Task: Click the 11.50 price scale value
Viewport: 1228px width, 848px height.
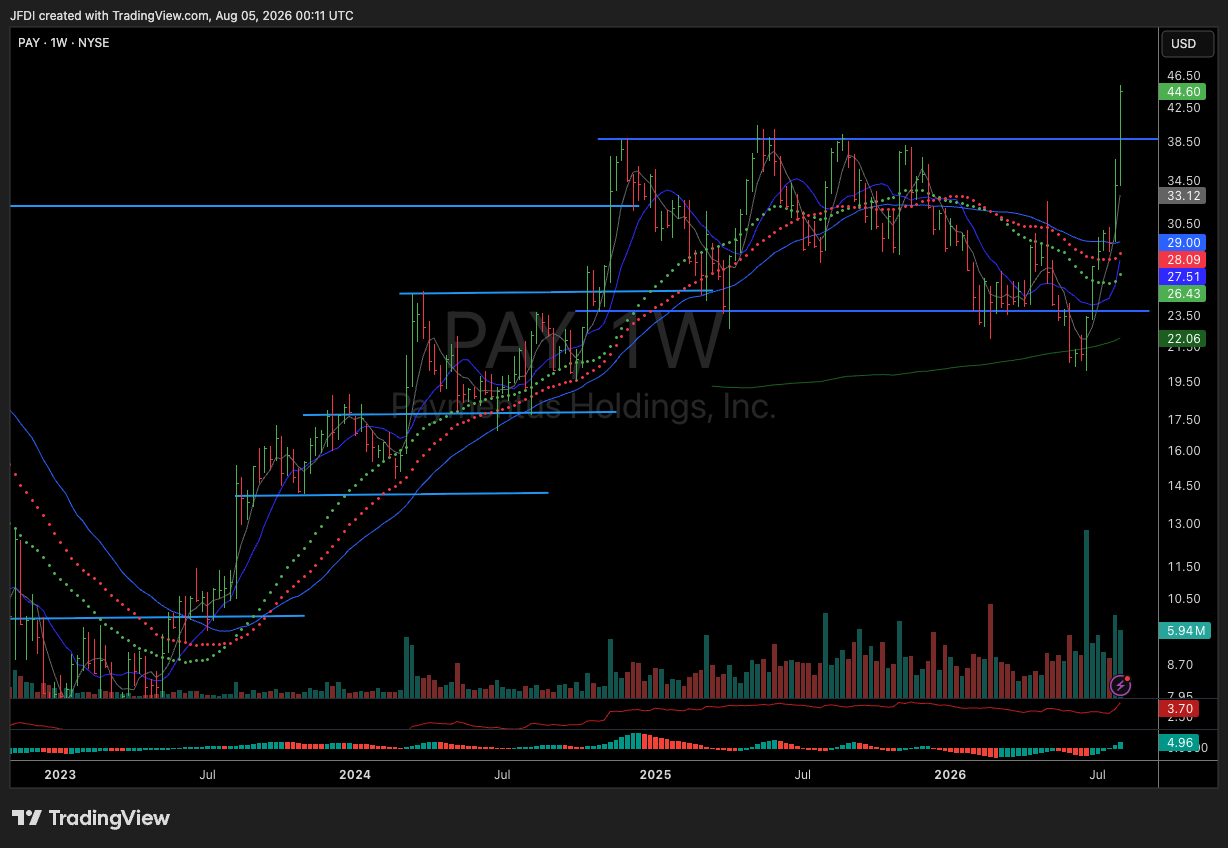Action: [1183, 566]
